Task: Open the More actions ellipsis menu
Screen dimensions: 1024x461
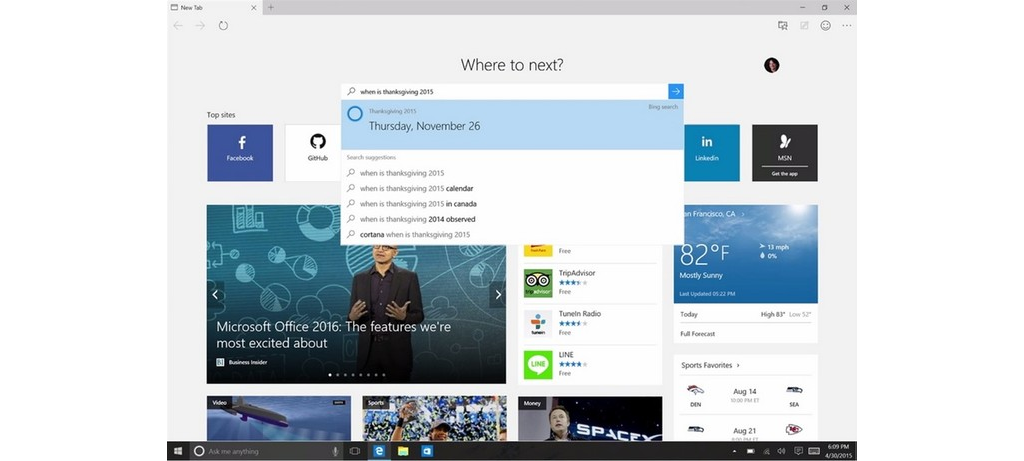Action: point(846,25)
